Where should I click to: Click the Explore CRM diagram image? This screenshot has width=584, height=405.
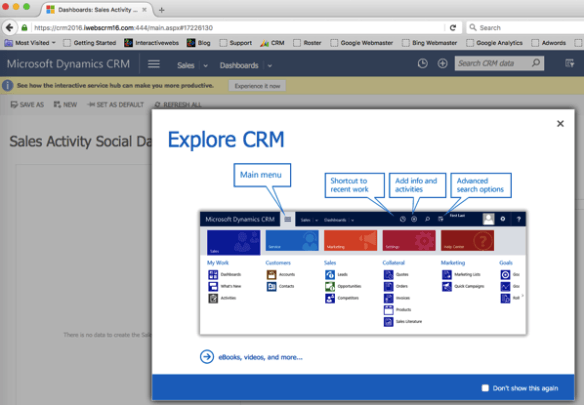[x=363, y=273]
